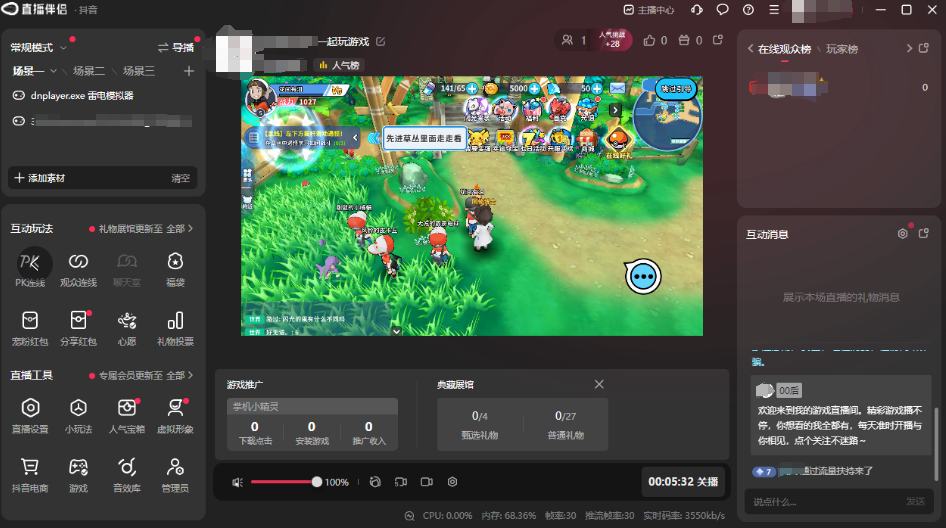Open 虚拟形象 virtual avatar
The height and width of the screenshot is (528, 946).
pos(175,416)
